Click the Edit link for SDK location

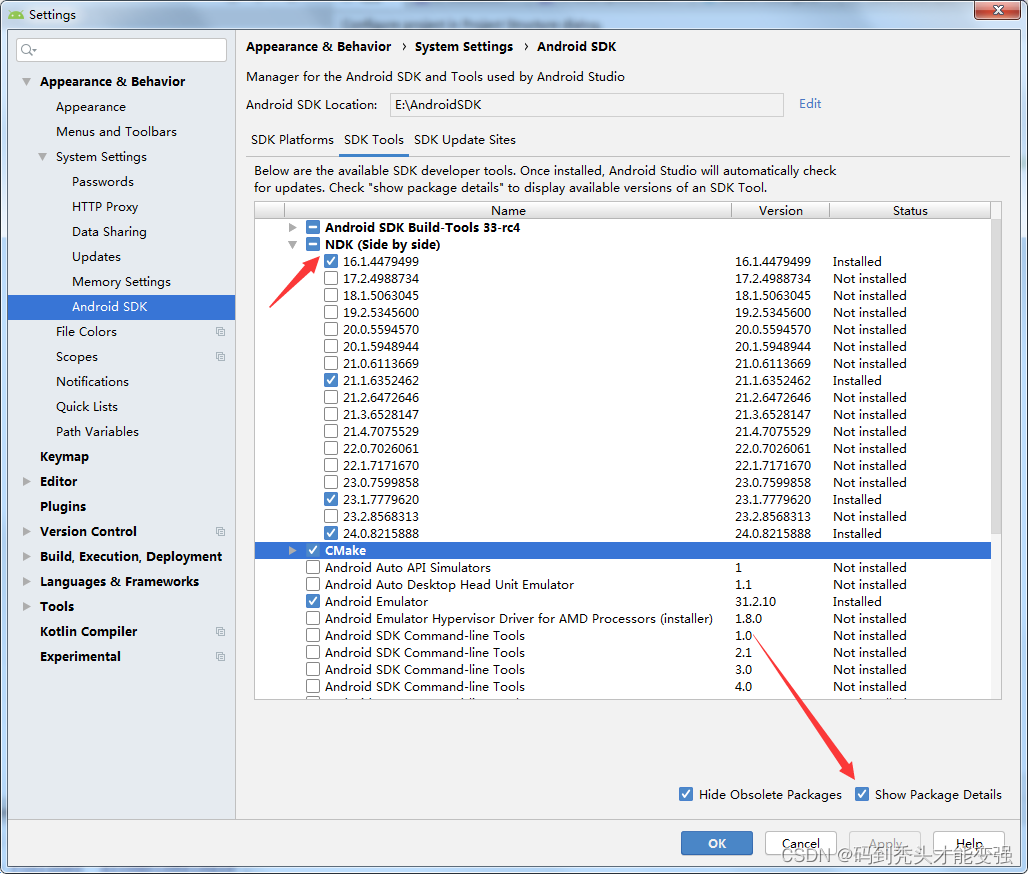click(810, 104)
